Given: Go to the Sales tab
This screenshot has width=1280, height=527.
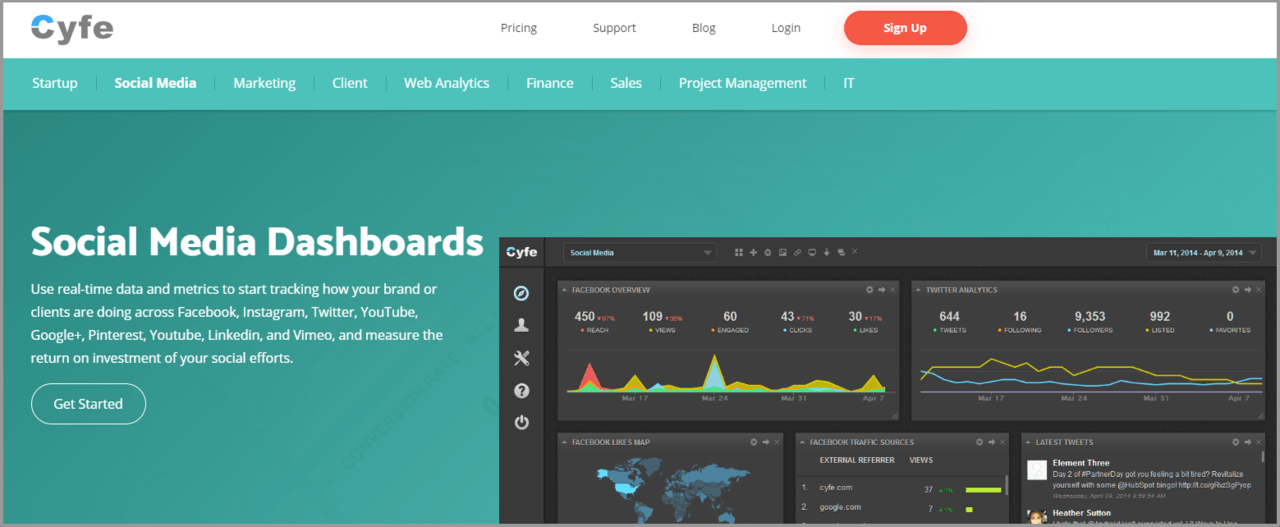Looking at the screenshot, I should tap(626, 83).
